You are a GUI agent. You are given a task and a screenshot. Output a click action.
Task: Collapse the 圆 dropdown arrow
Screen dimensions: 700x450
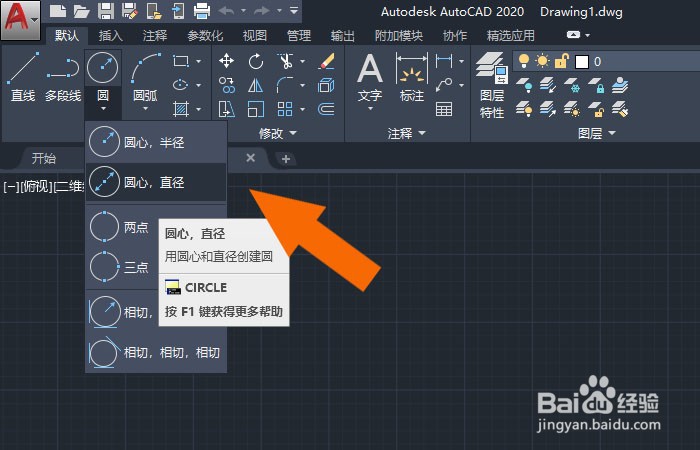[x=103, y=108]
